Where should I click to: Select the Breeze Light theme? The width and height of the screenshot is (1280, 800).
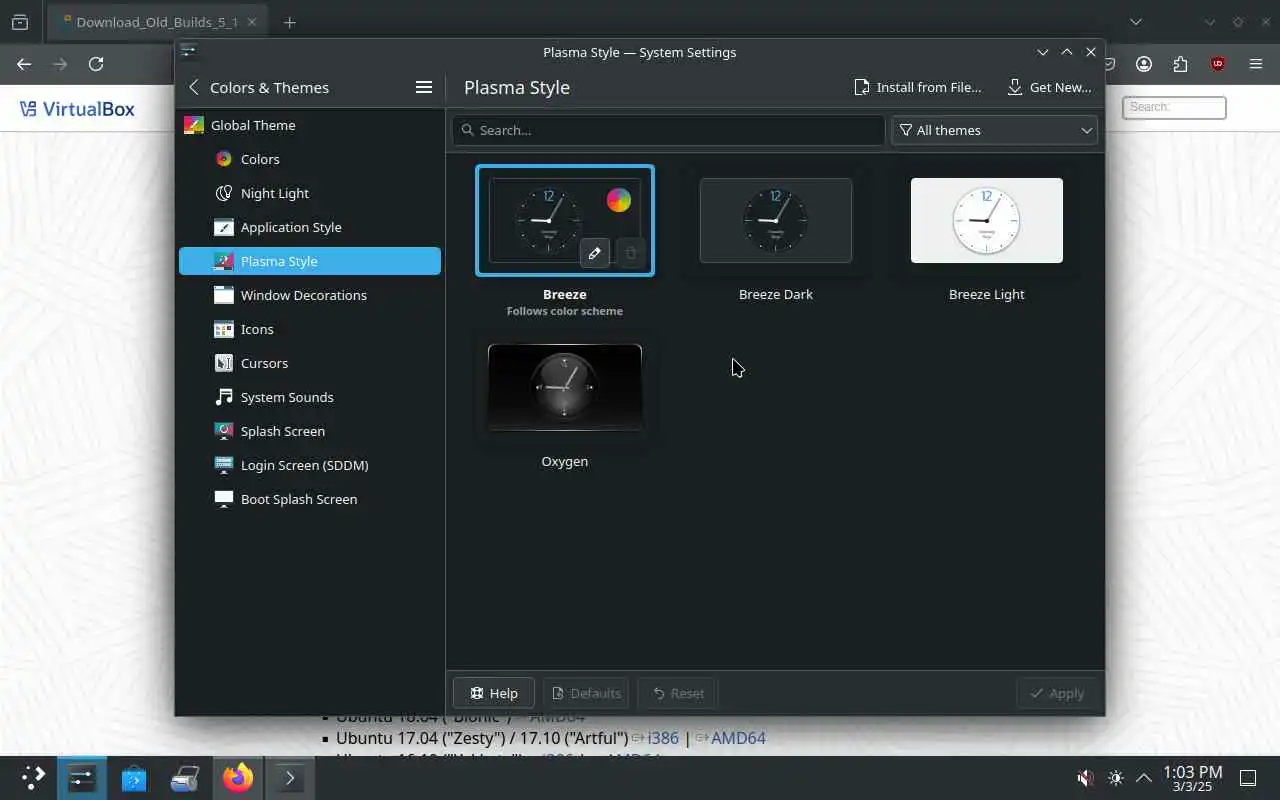987,220
